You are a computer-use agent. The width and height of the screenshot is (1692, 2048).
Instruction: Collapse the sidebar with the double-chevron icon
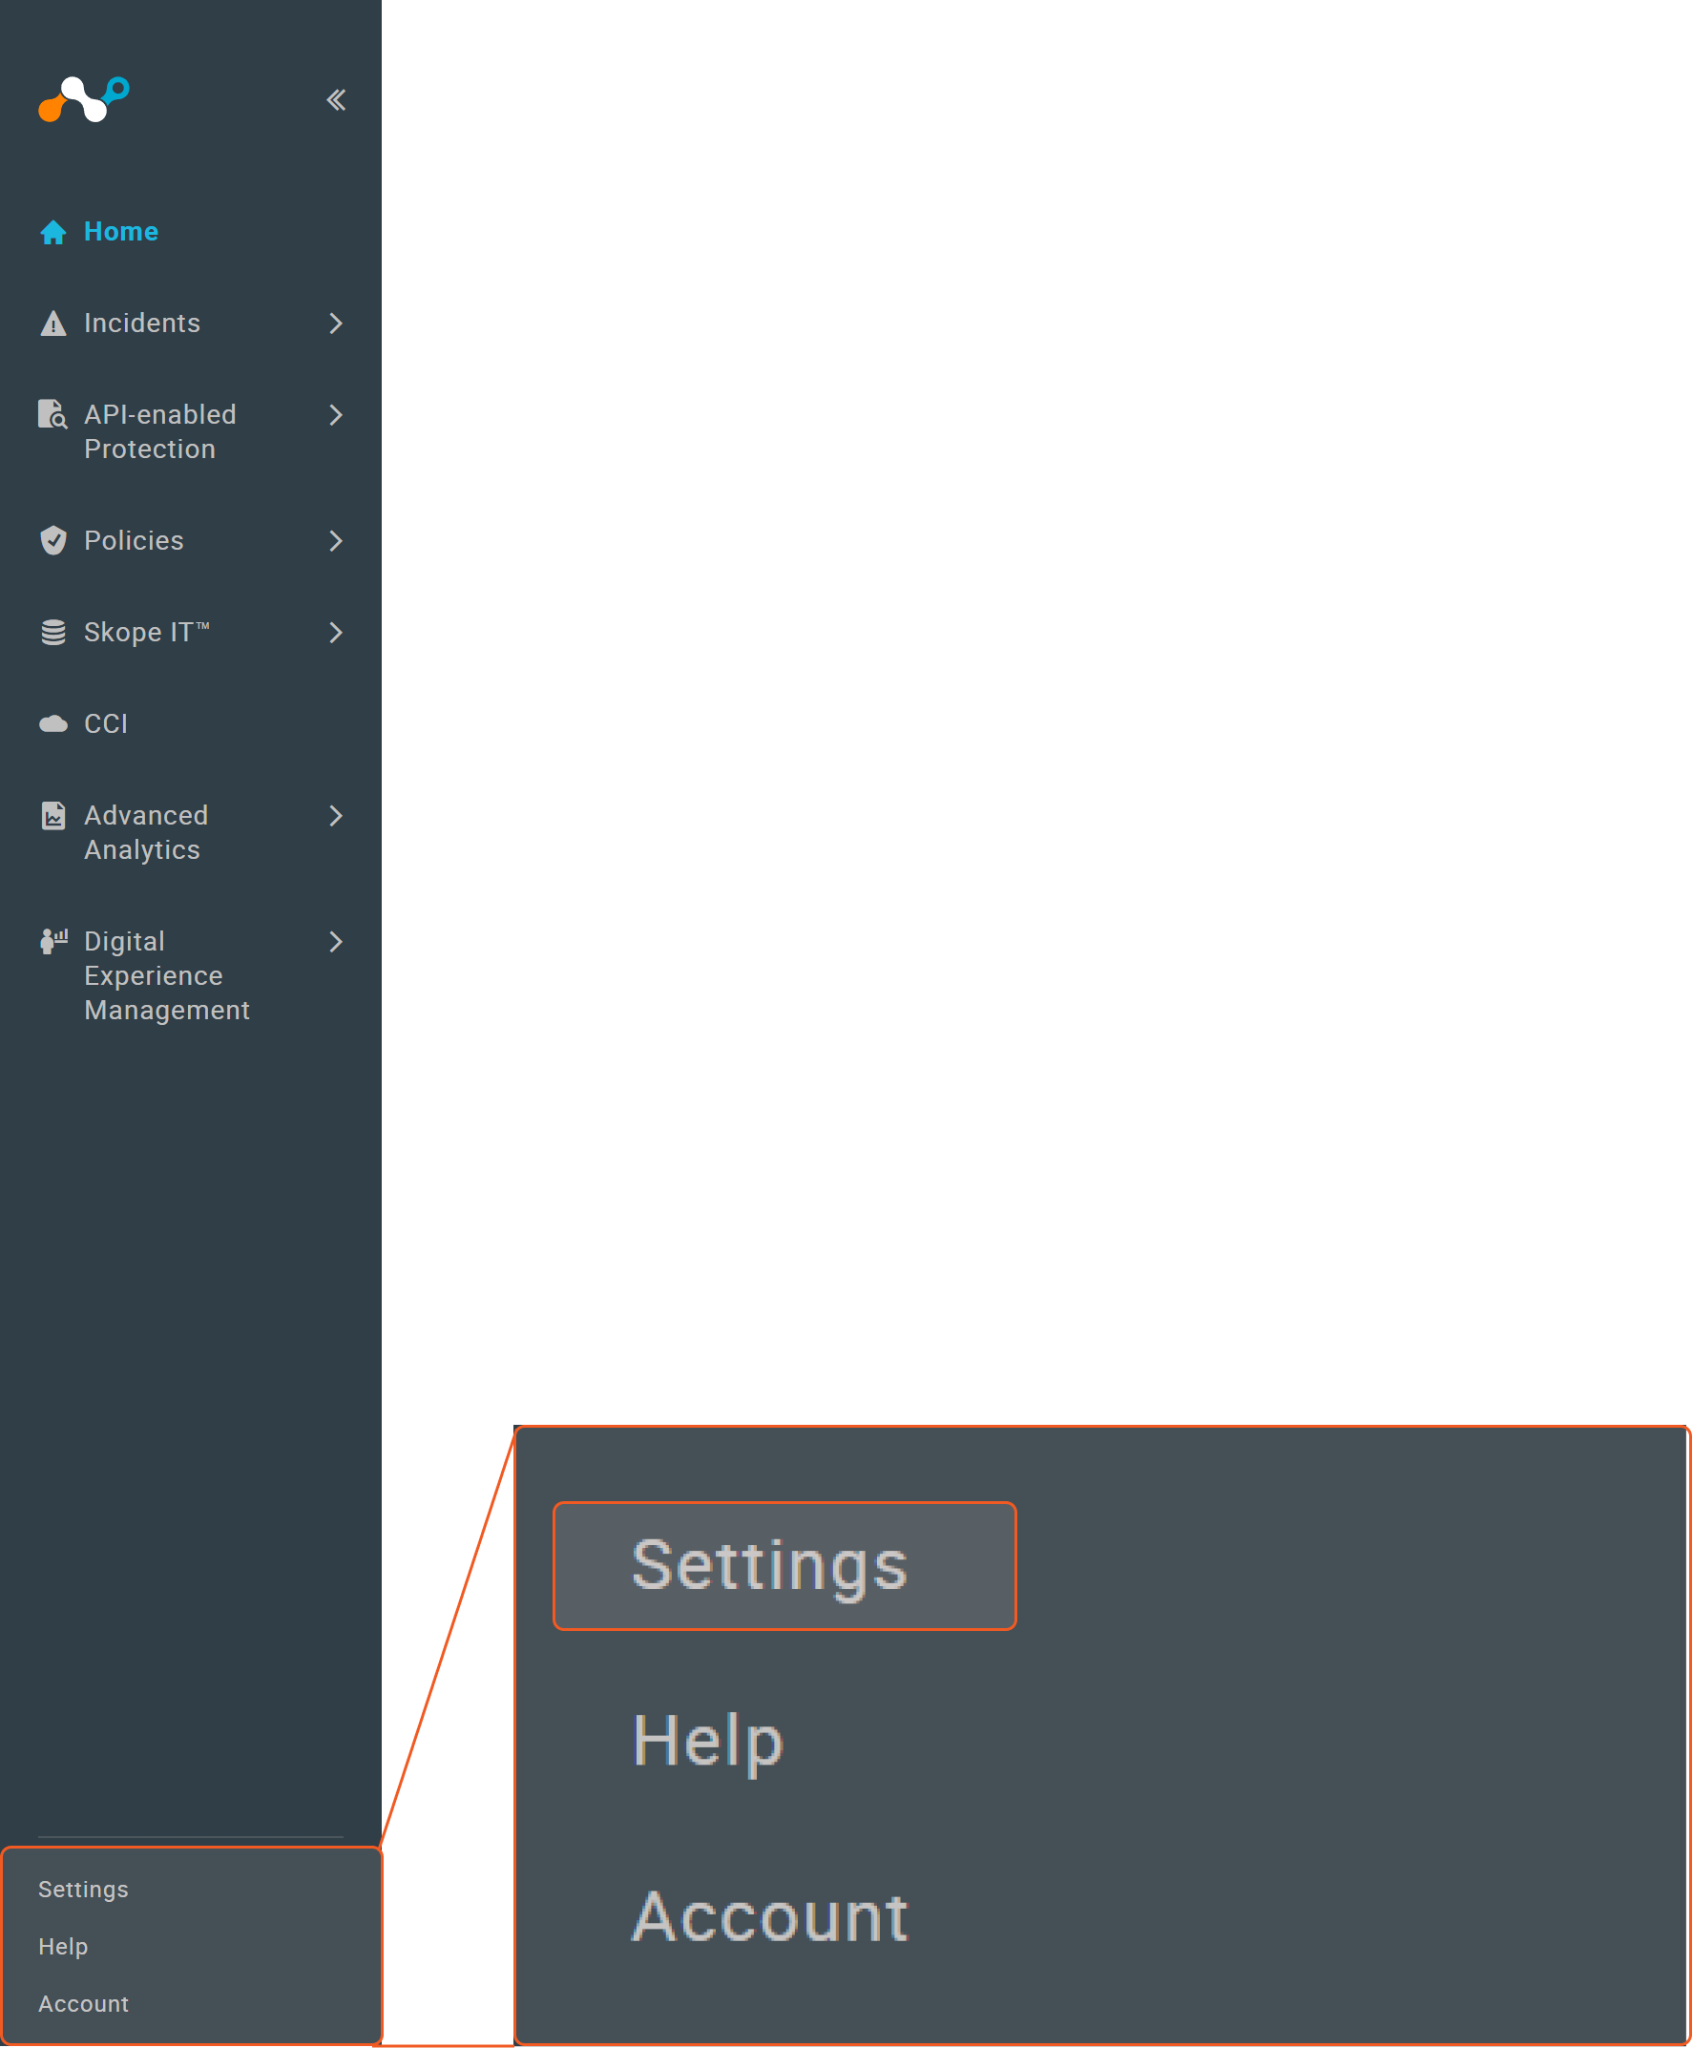pos(336,100)
